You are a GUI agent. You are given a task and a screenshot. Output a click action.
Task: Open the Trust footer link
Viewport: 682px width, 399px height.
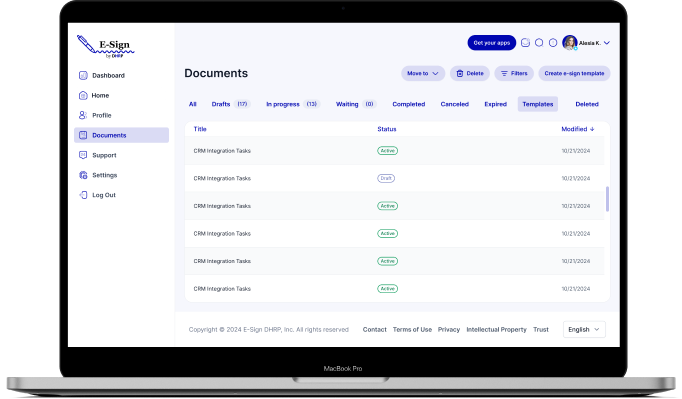[x=541, y=329]
